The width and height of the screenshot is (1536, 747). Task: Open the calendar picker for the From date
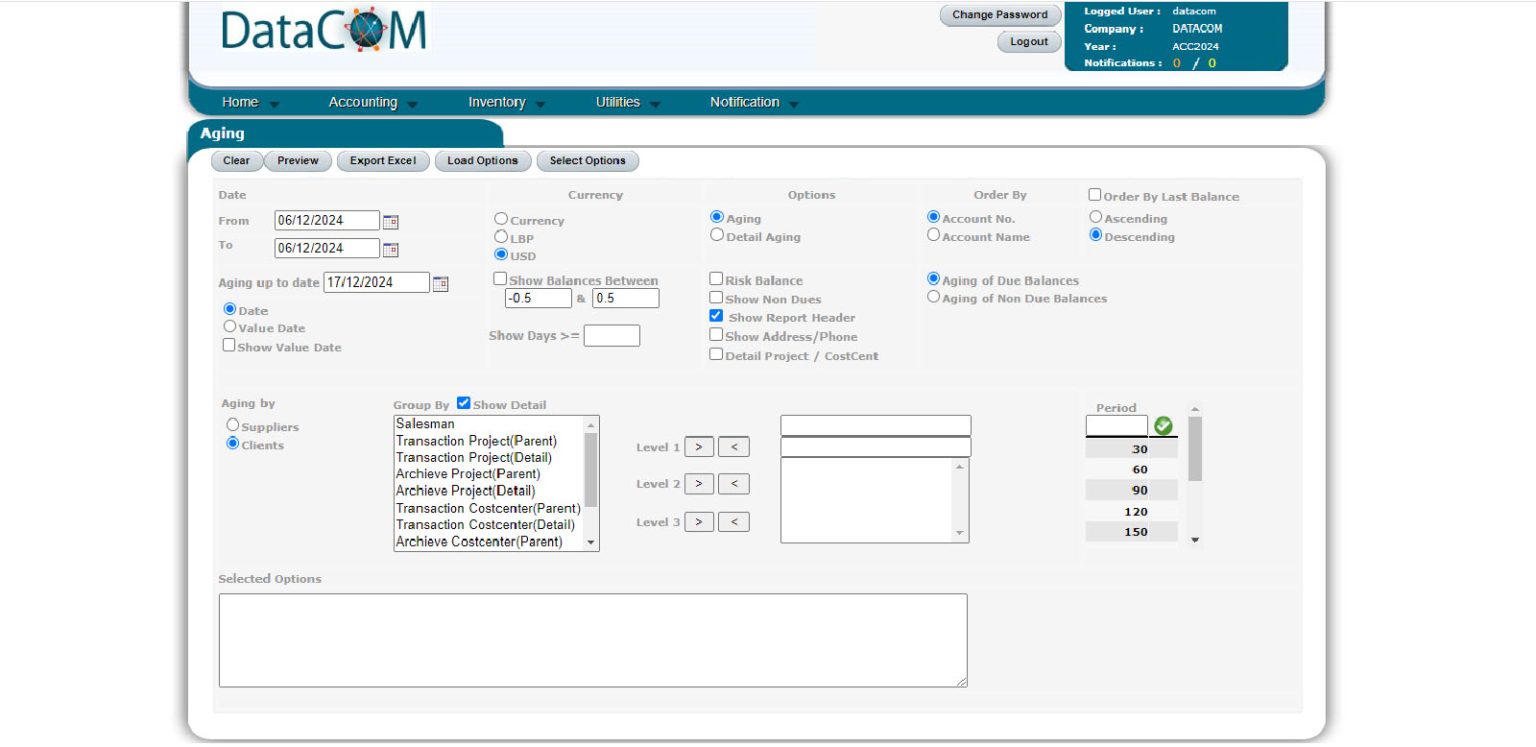tap(389, 220)
